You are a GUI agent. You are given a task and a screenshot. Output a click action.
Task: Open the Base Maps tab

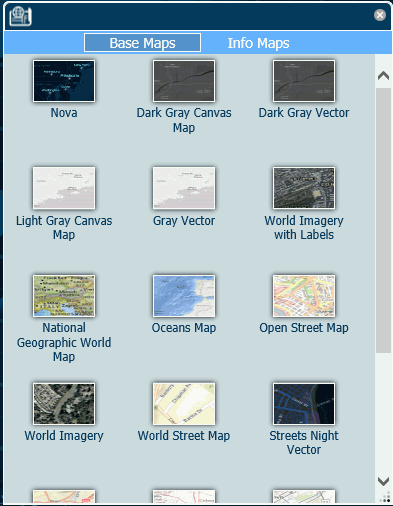142,43
